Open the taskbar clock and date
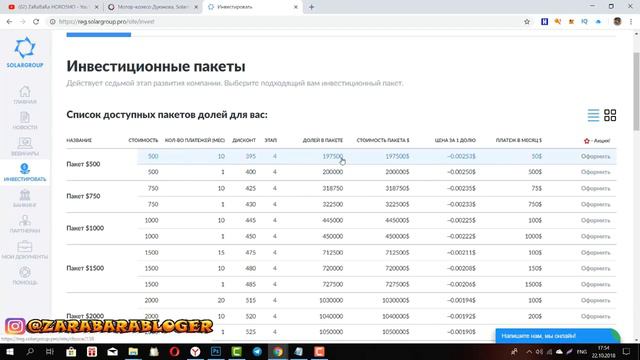640x360 pixels. point(603,351)
